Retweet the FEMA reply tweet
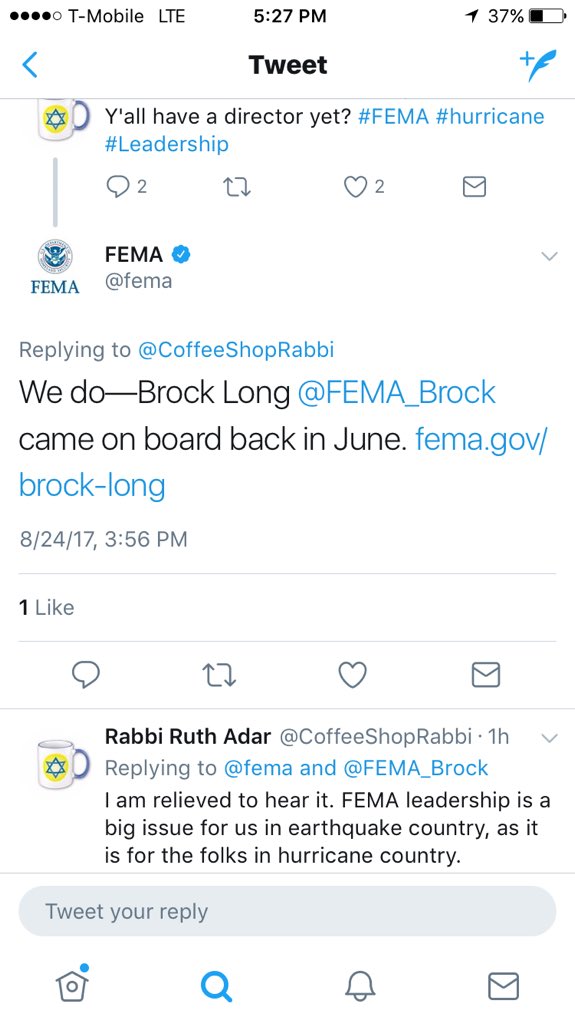 219,675
